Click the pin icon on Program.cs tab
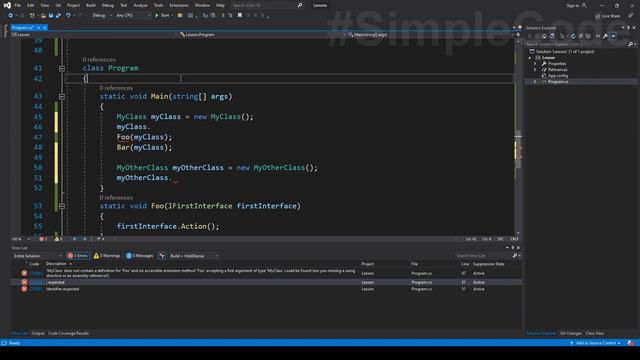Image resolution: width=640 pixels, height=360 pixels. (38, 28)
